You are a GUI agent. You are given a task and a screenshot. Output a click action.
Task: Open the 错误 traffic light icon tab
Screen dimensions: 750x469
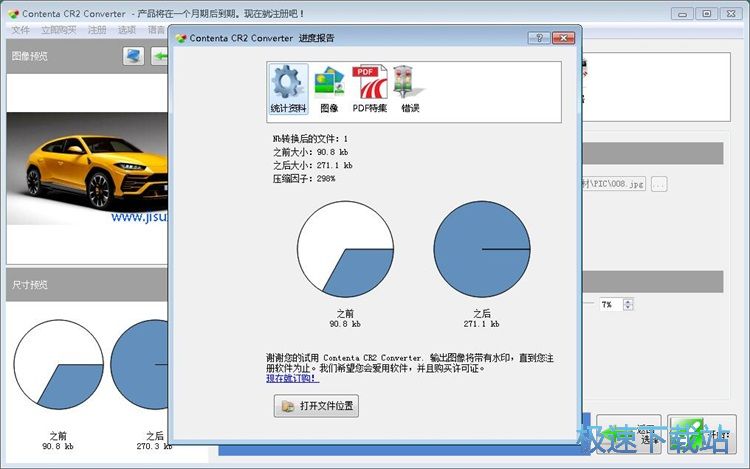[410, 89]
